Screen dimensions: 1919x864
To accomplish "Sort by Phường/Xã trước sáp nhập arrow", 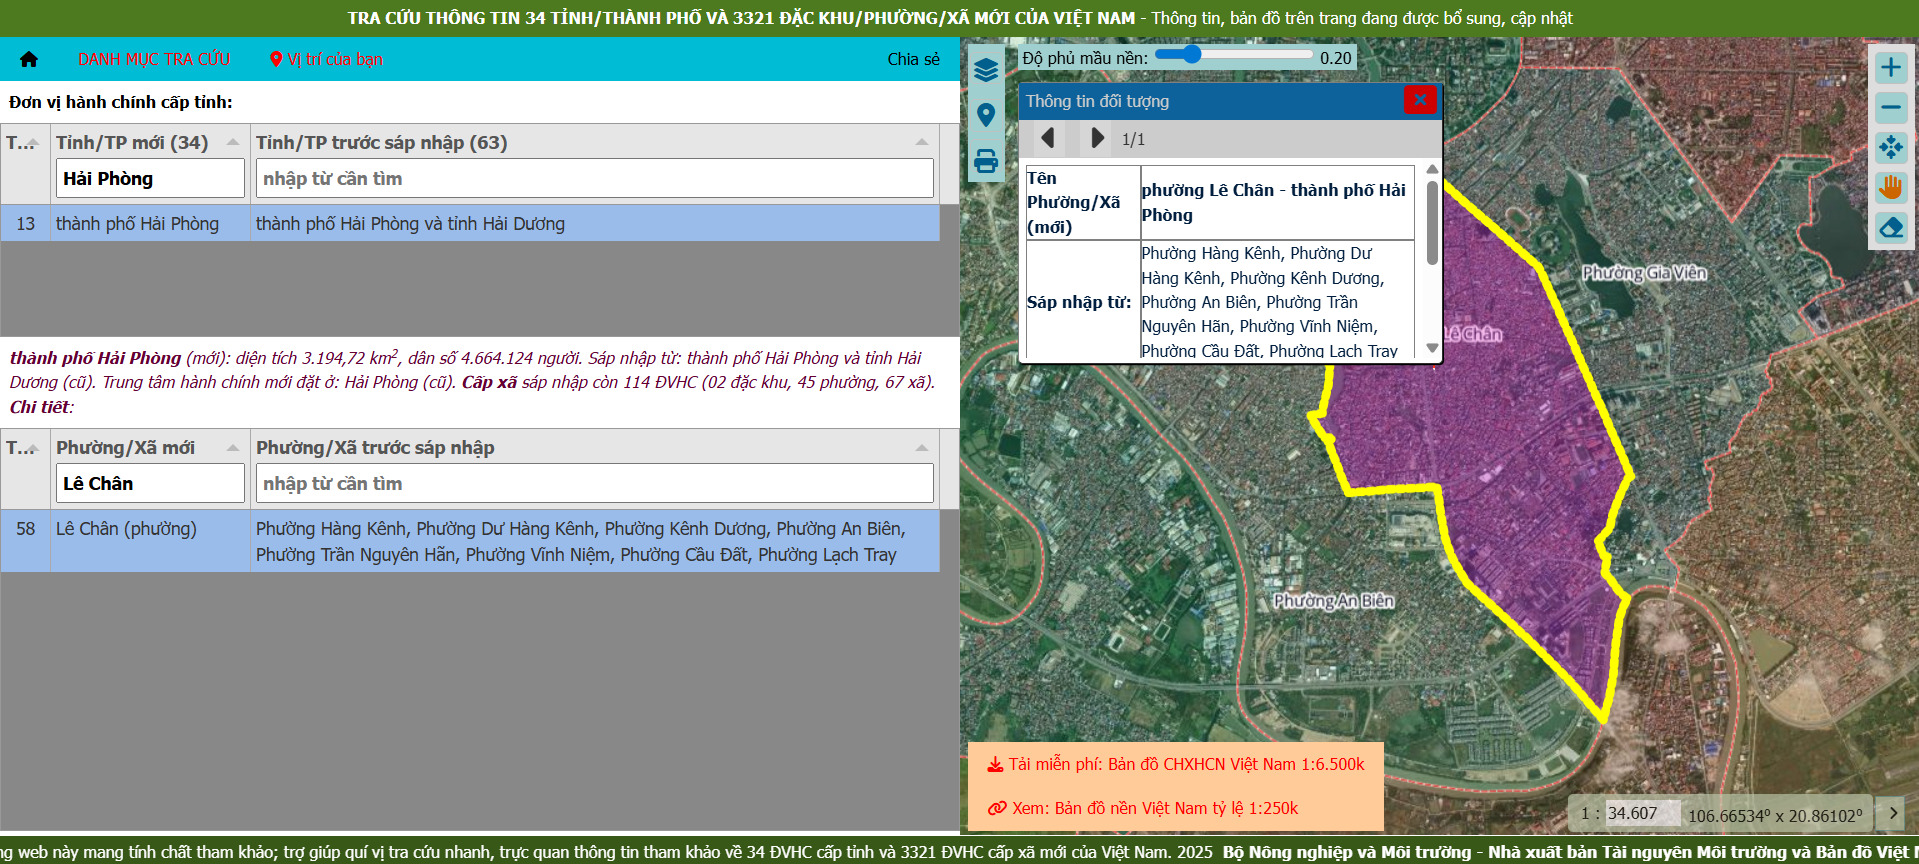I will [922, 447].
